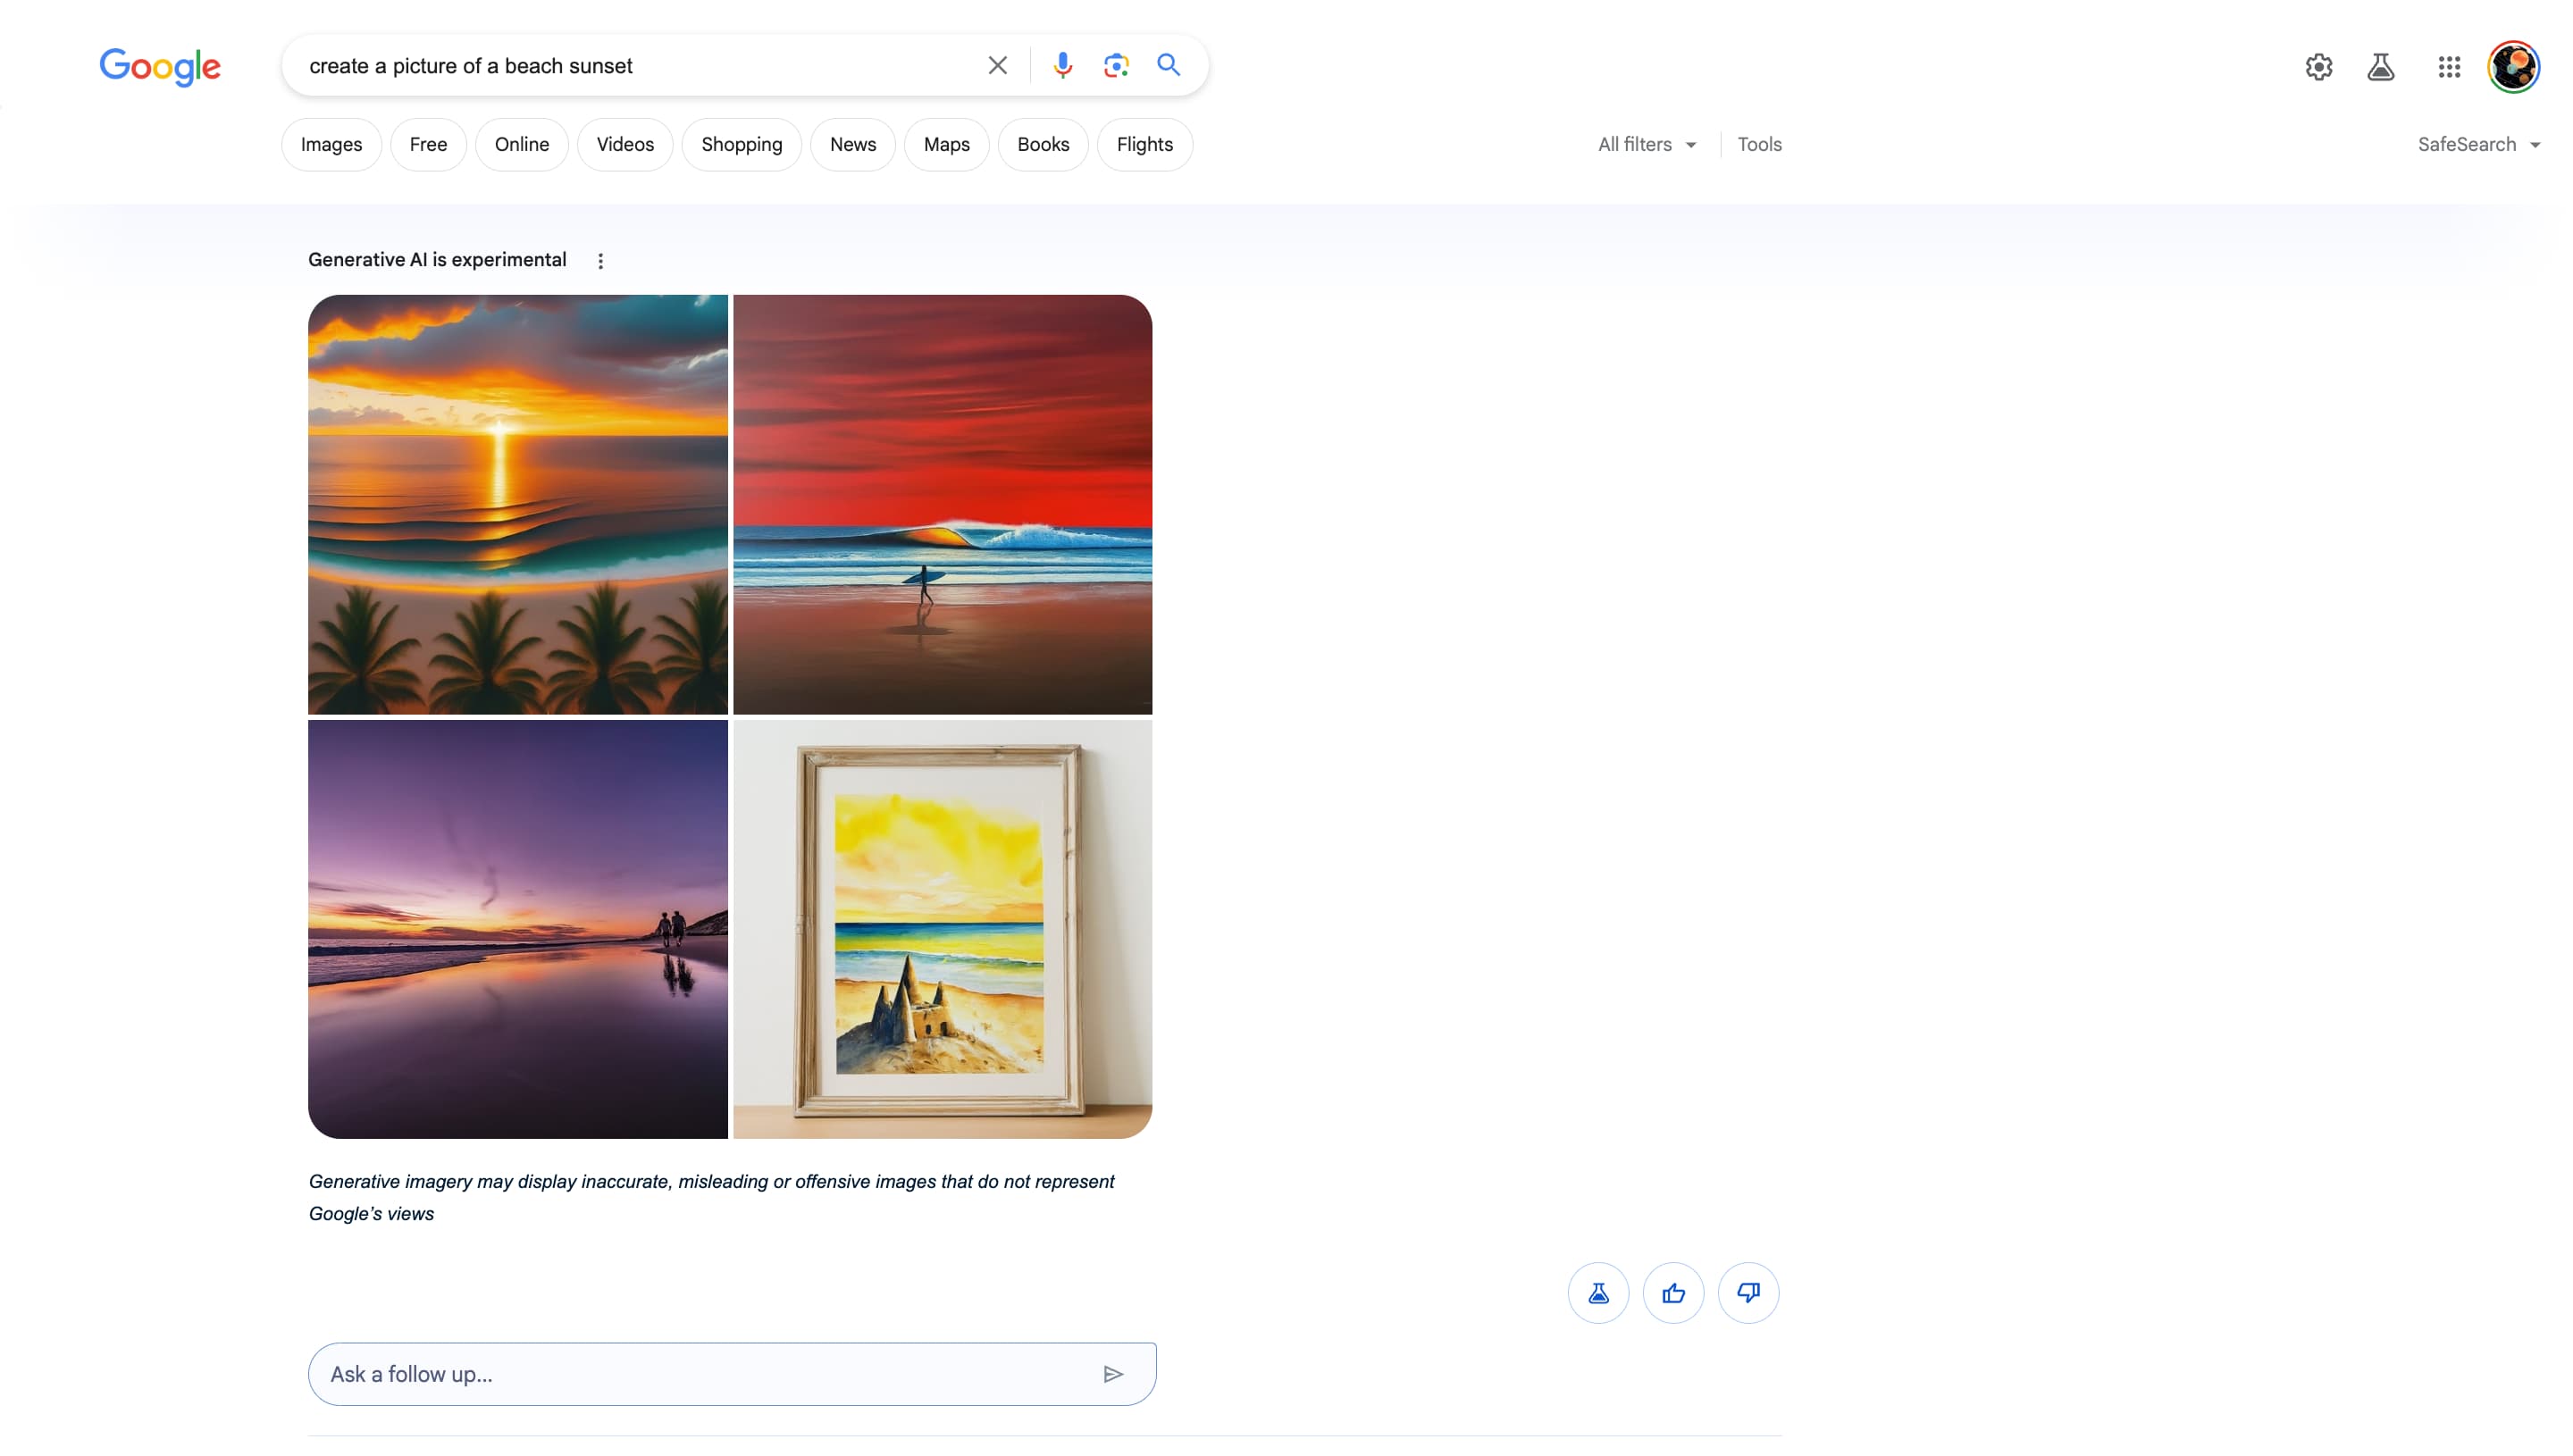
Task: Clear the search query with the X icon
Action: (x=997, y=64)
